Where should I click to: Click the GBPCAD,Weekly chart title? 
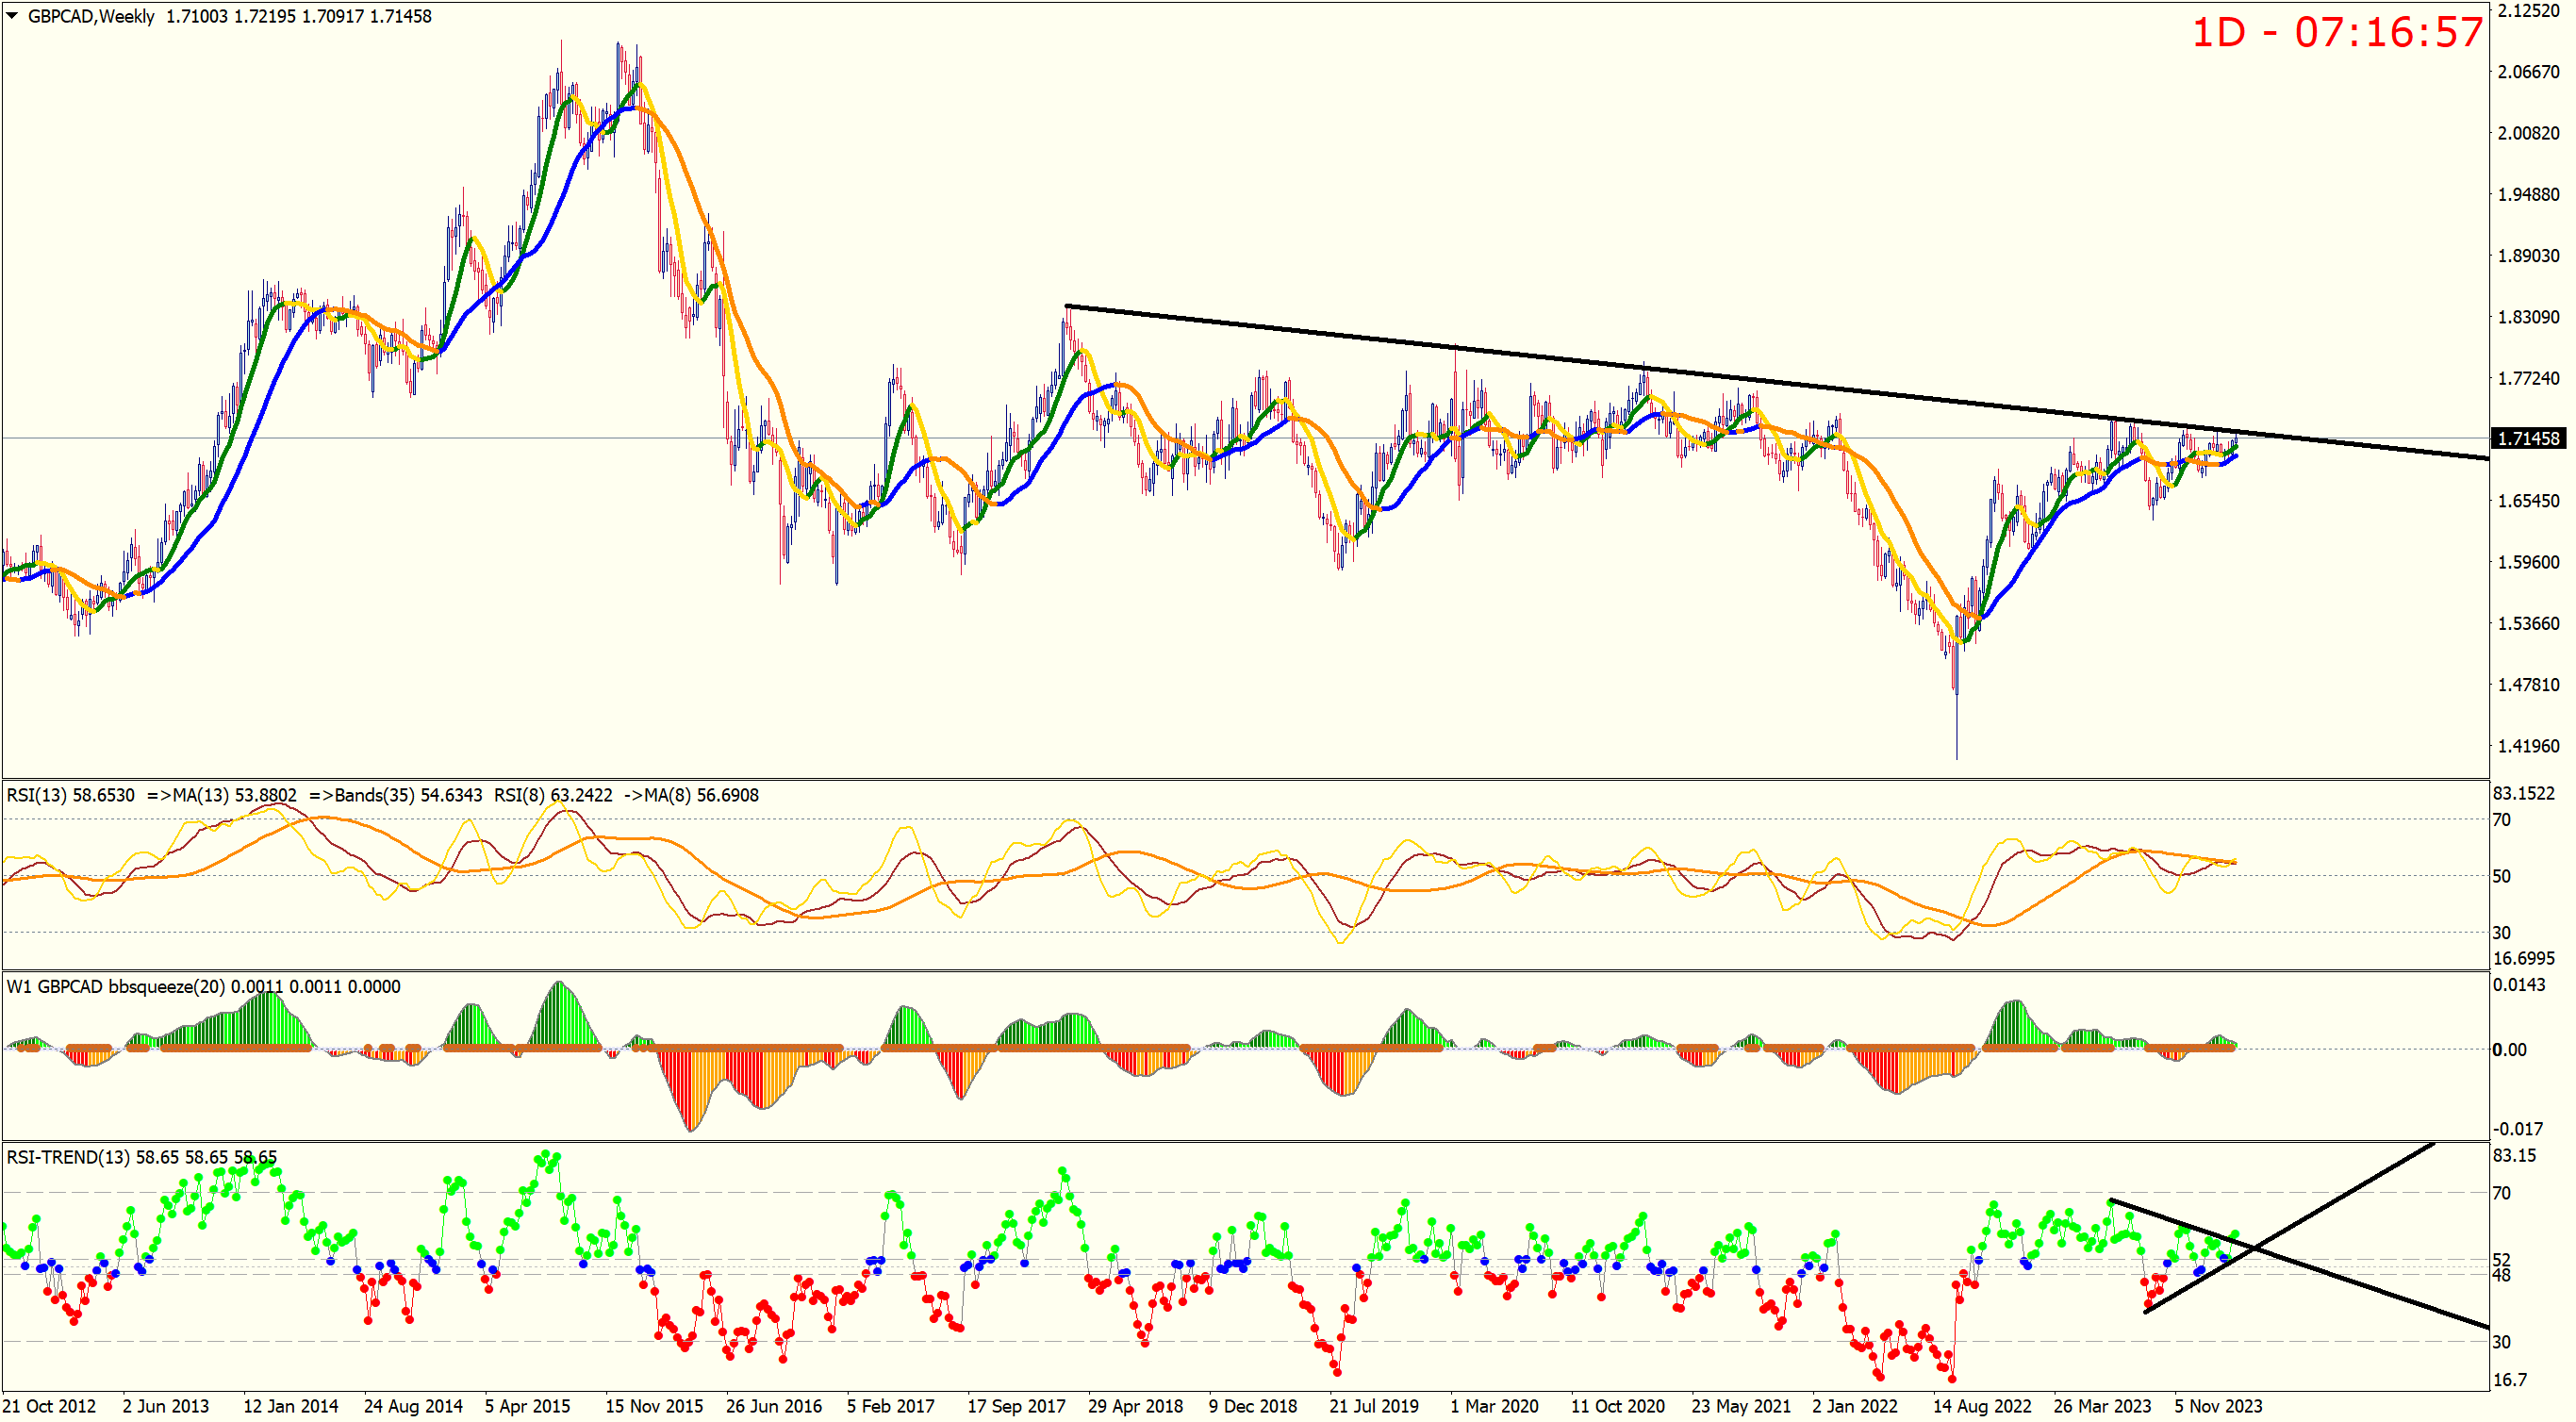92,16
